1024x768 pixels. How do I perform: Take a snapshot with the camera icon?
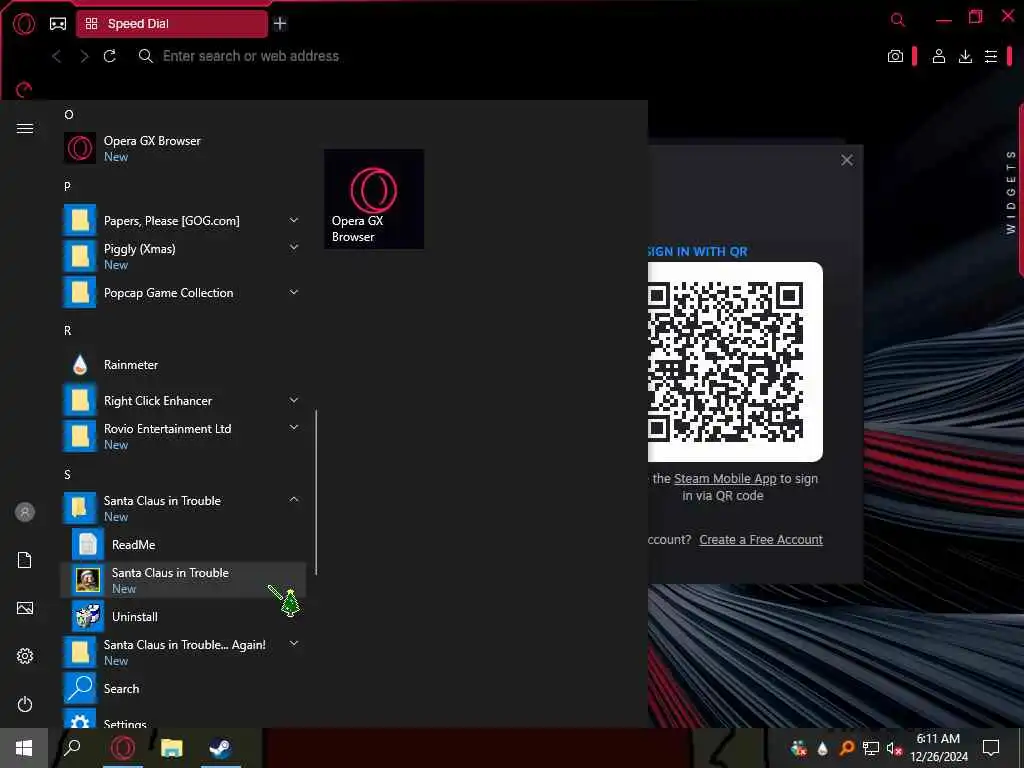pos(895,56)
